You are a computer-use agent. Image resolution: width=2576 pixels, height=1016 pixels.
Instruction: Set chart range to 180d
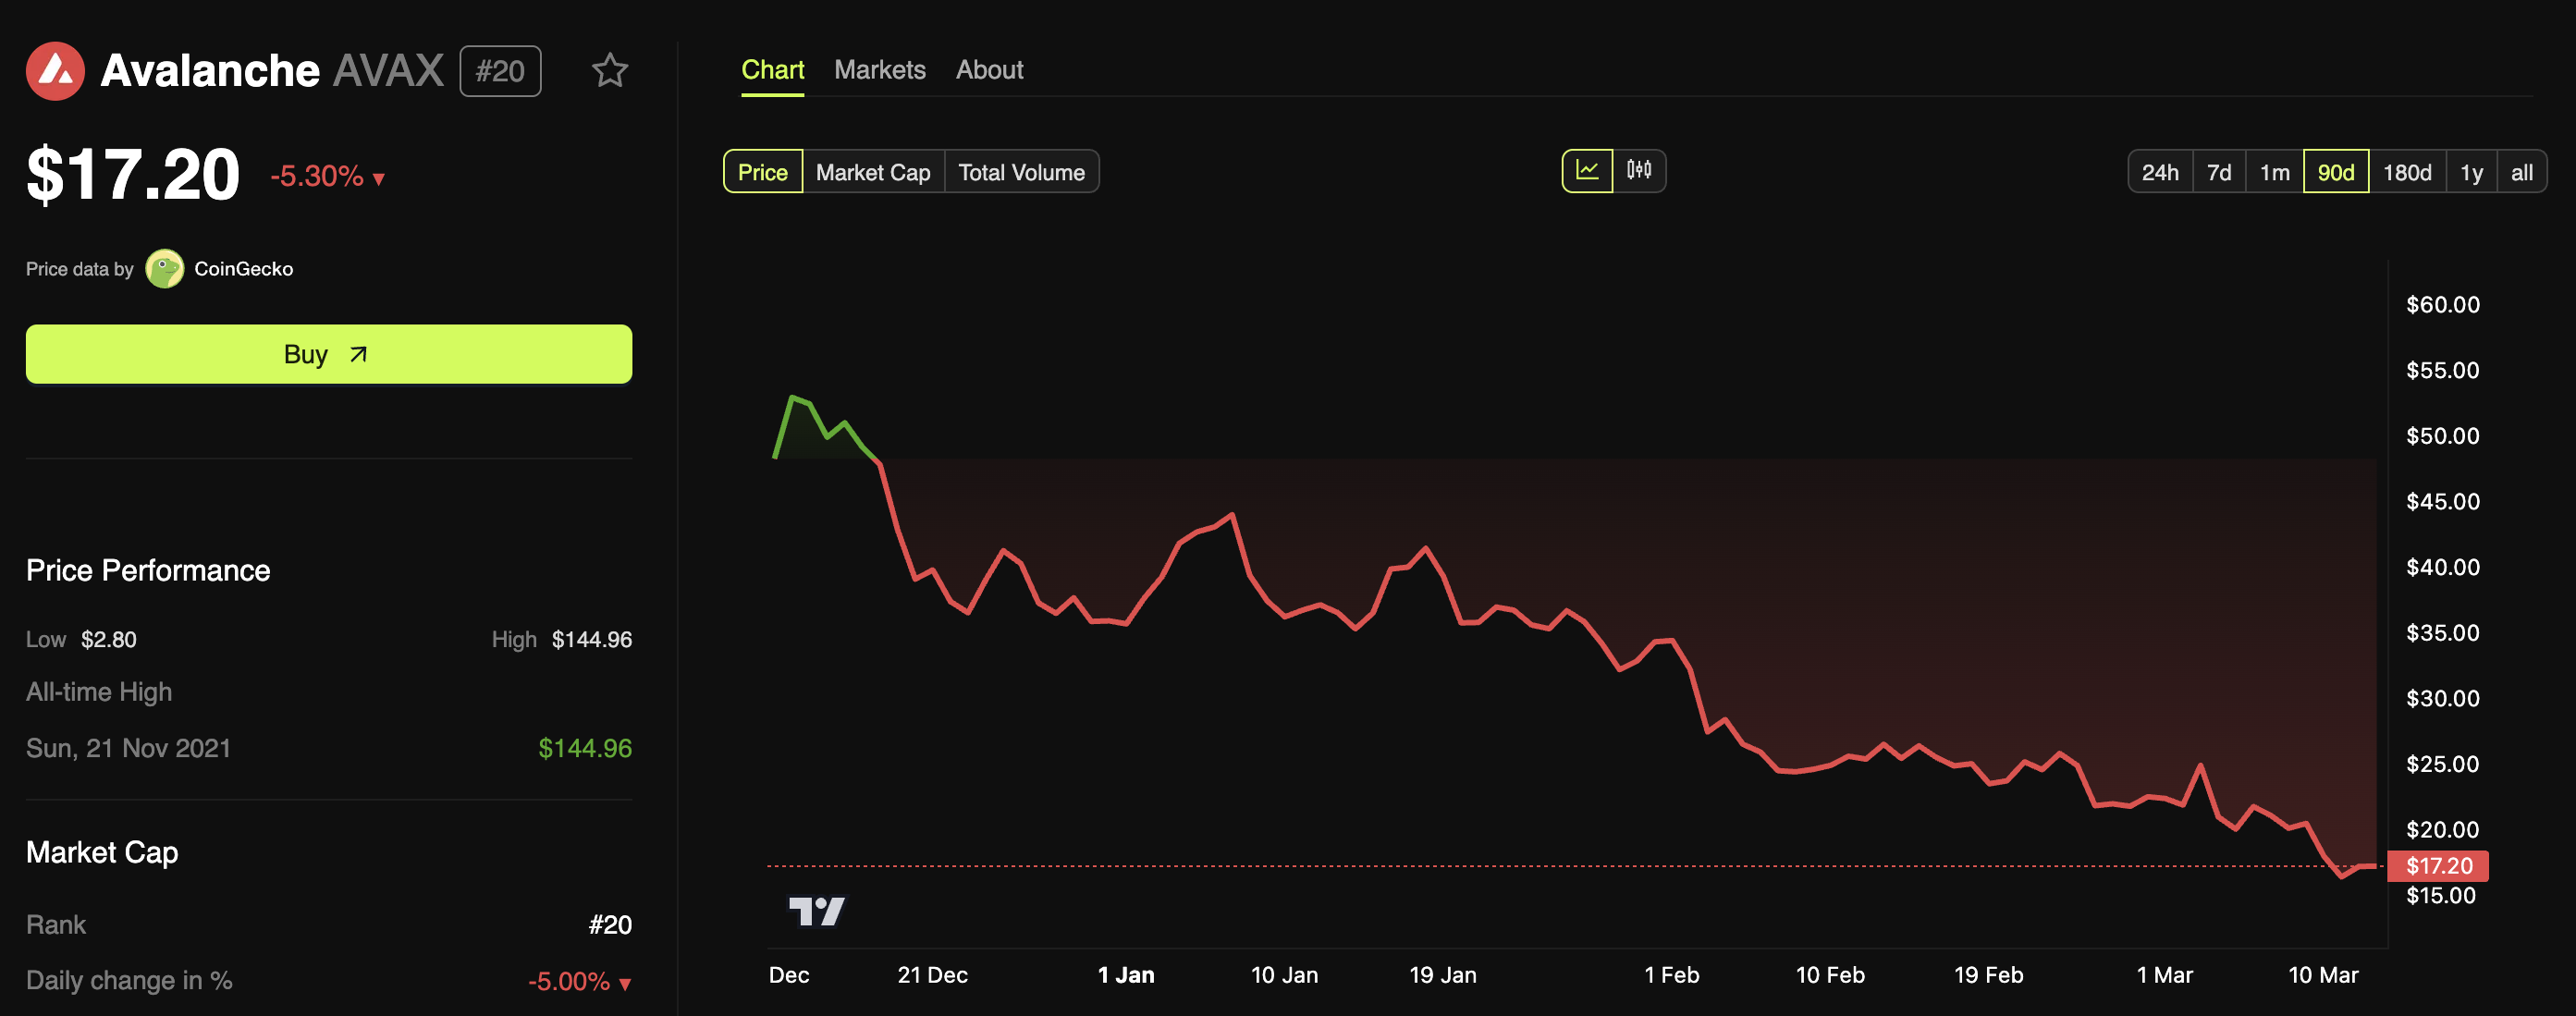2406,172
